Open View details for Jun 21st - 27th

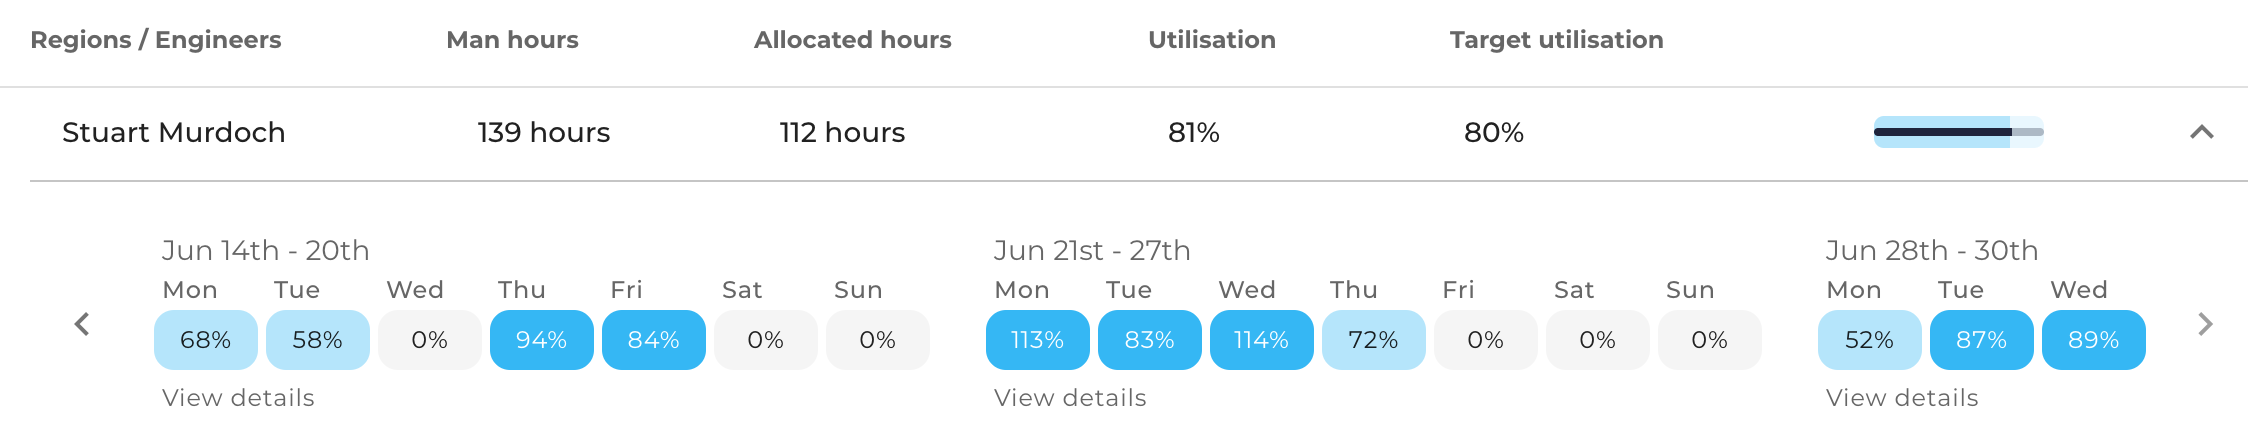1070,398
